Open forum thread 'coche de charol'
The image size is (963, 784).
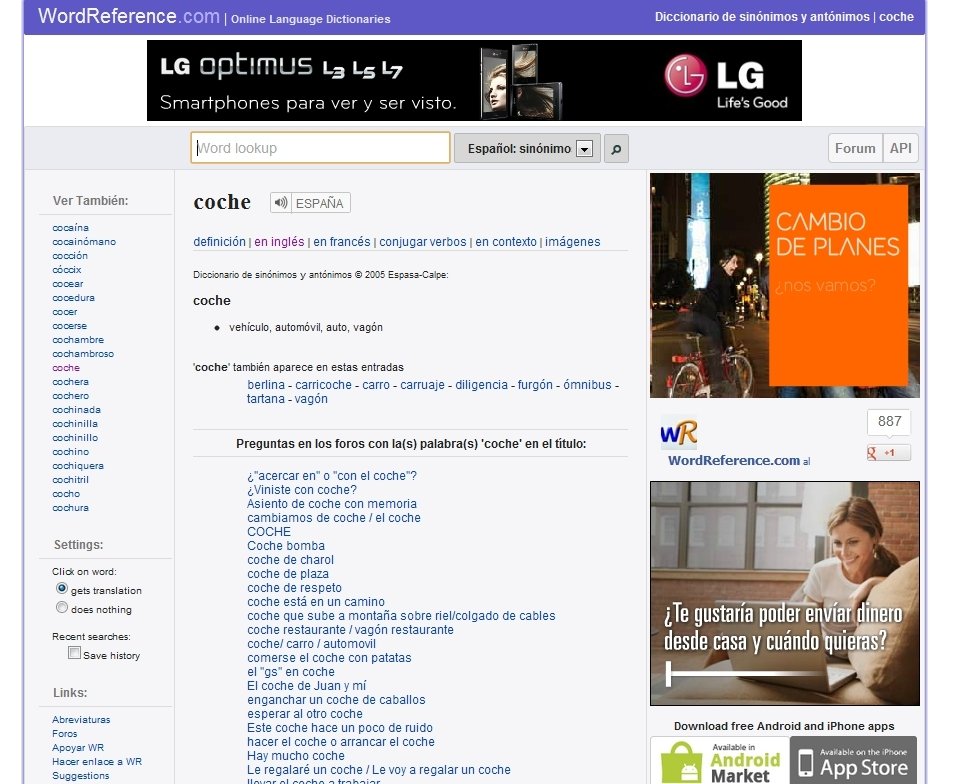290,560
